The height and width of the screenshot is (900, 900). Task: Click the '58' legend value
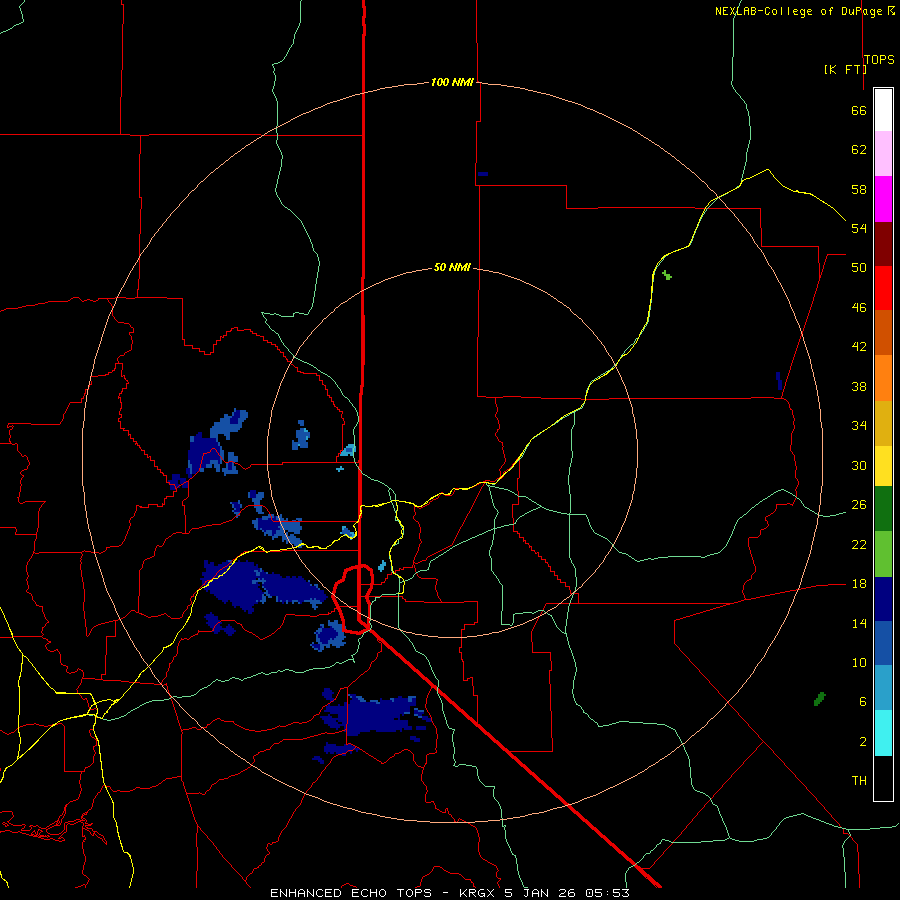[x=859, y=189]
